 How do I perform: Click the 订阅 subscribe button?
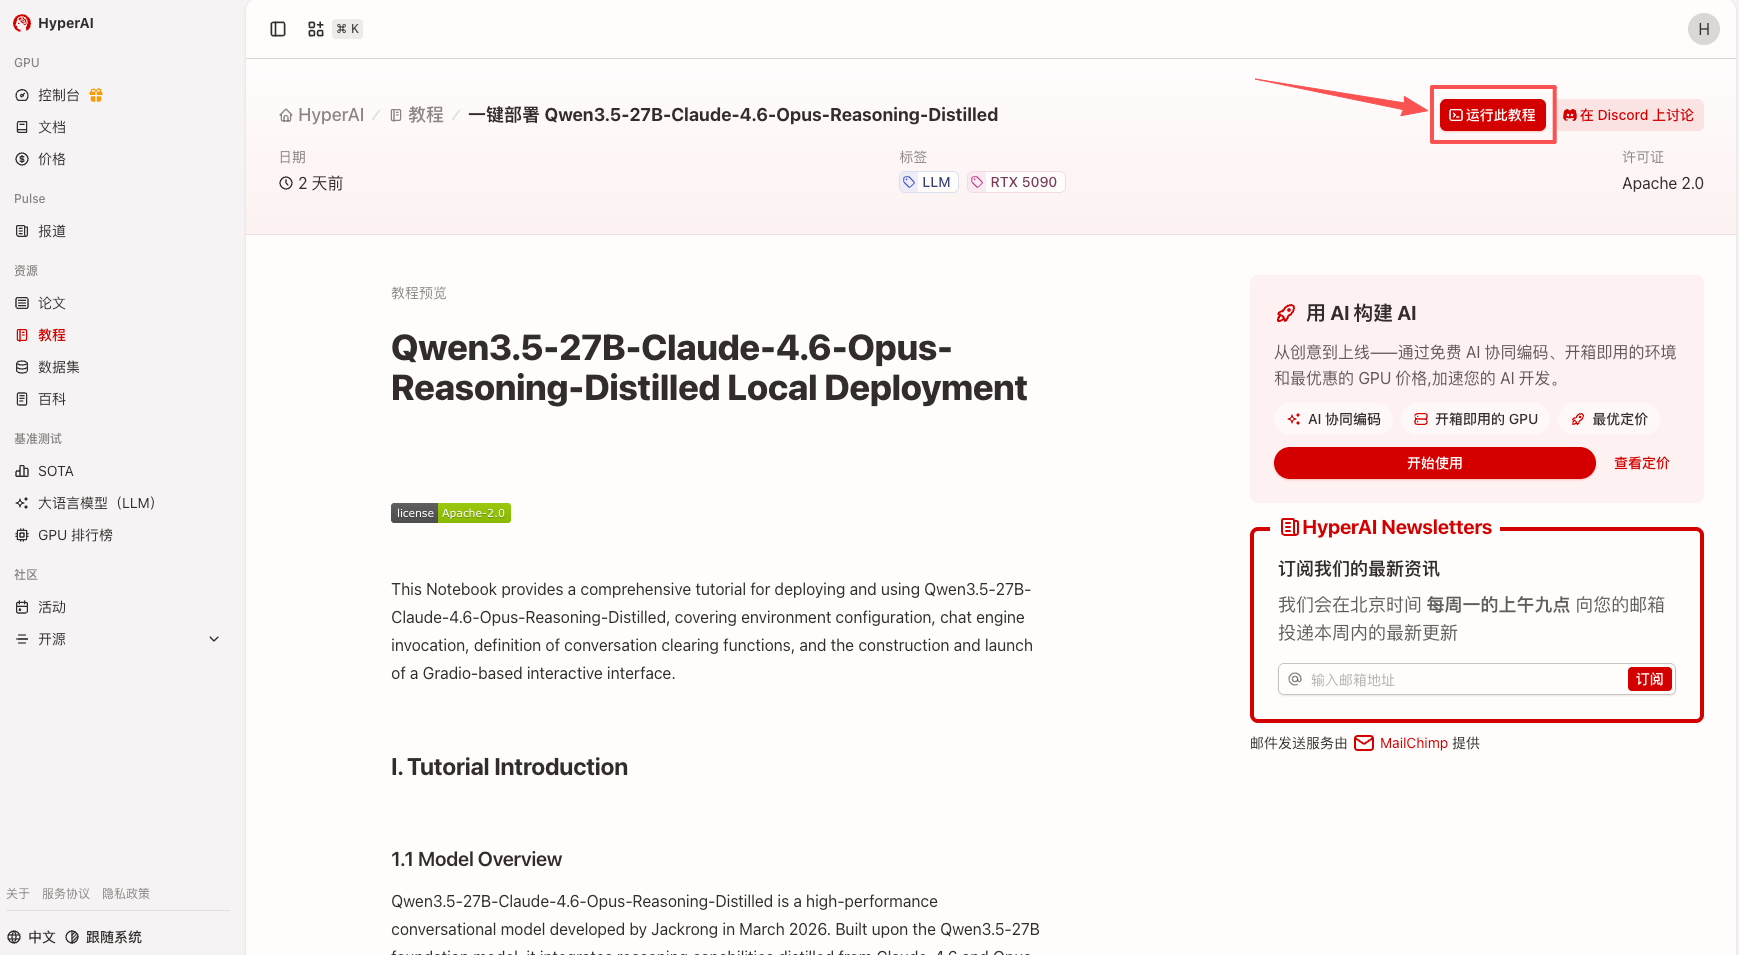pyautogui.click(x=1649, y=680)
